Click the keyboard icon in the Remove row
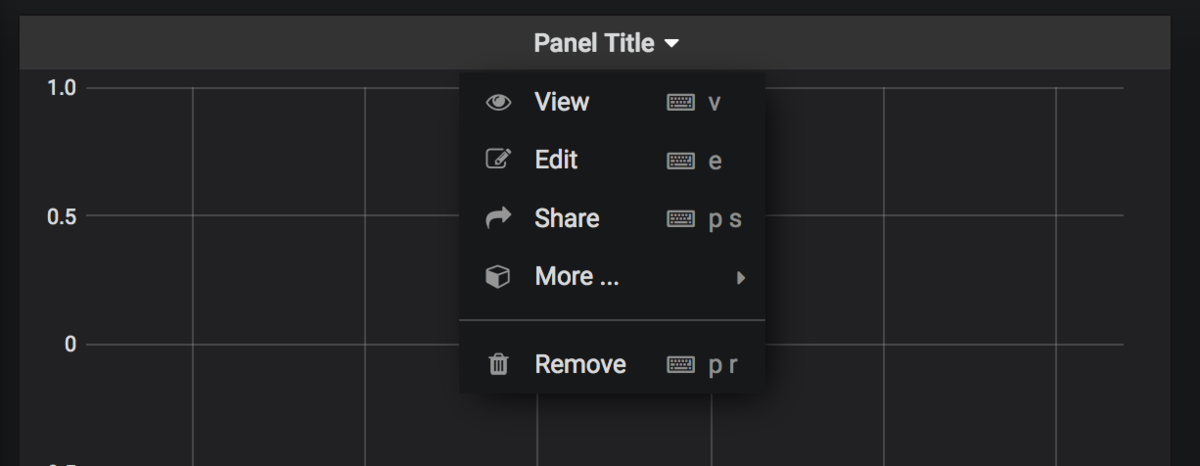Image resolution: width=1200 pixels, height=466 pixels. [x=681, y=365]
